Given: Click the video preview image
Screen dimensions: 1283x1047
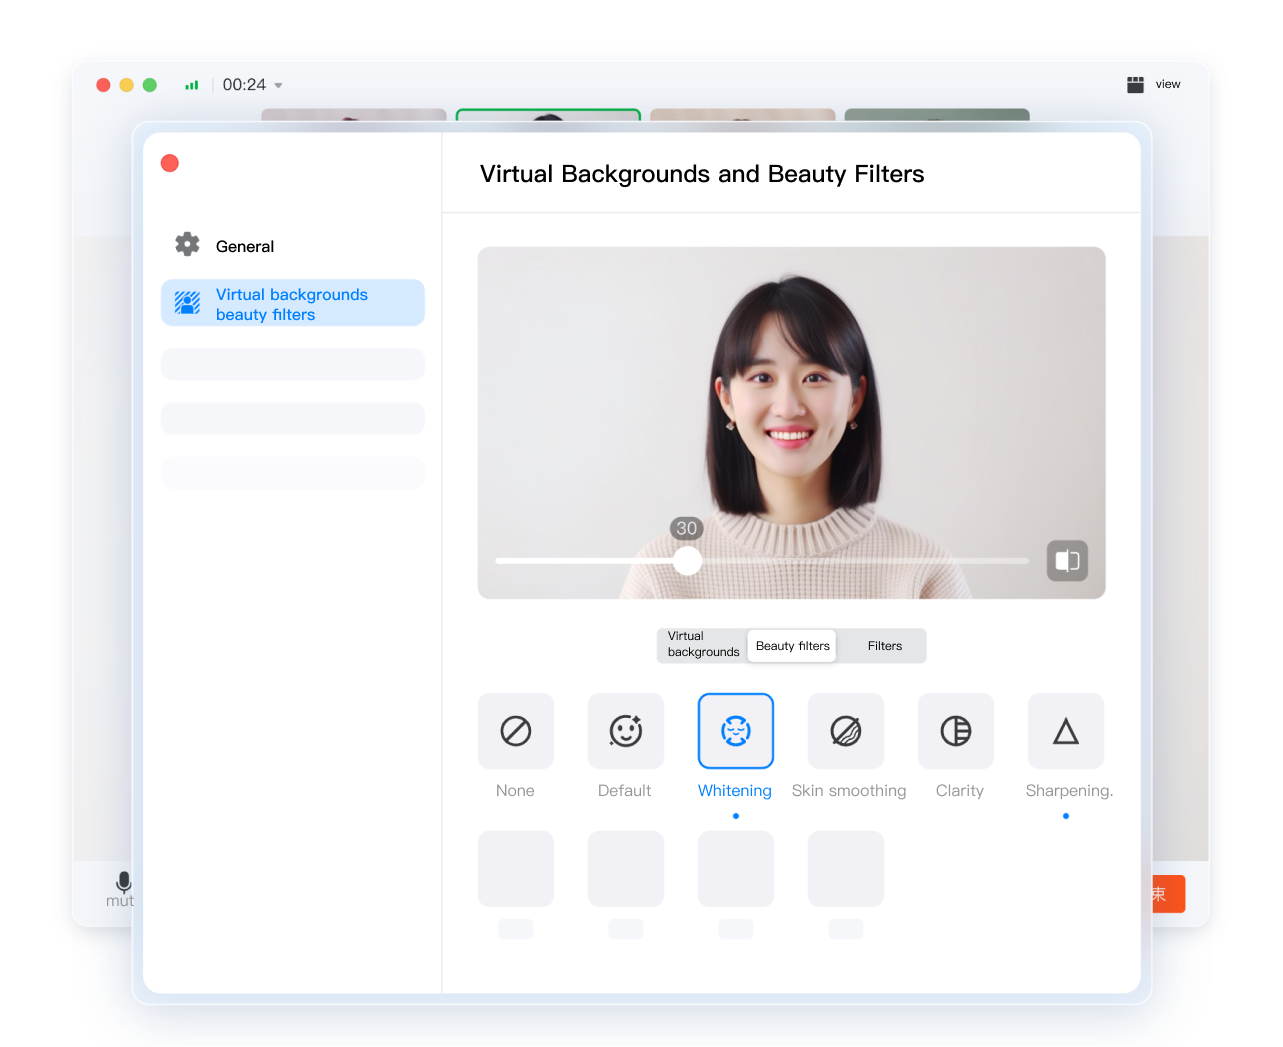Looking at the screenshot, I should click(x=791, y=400).
